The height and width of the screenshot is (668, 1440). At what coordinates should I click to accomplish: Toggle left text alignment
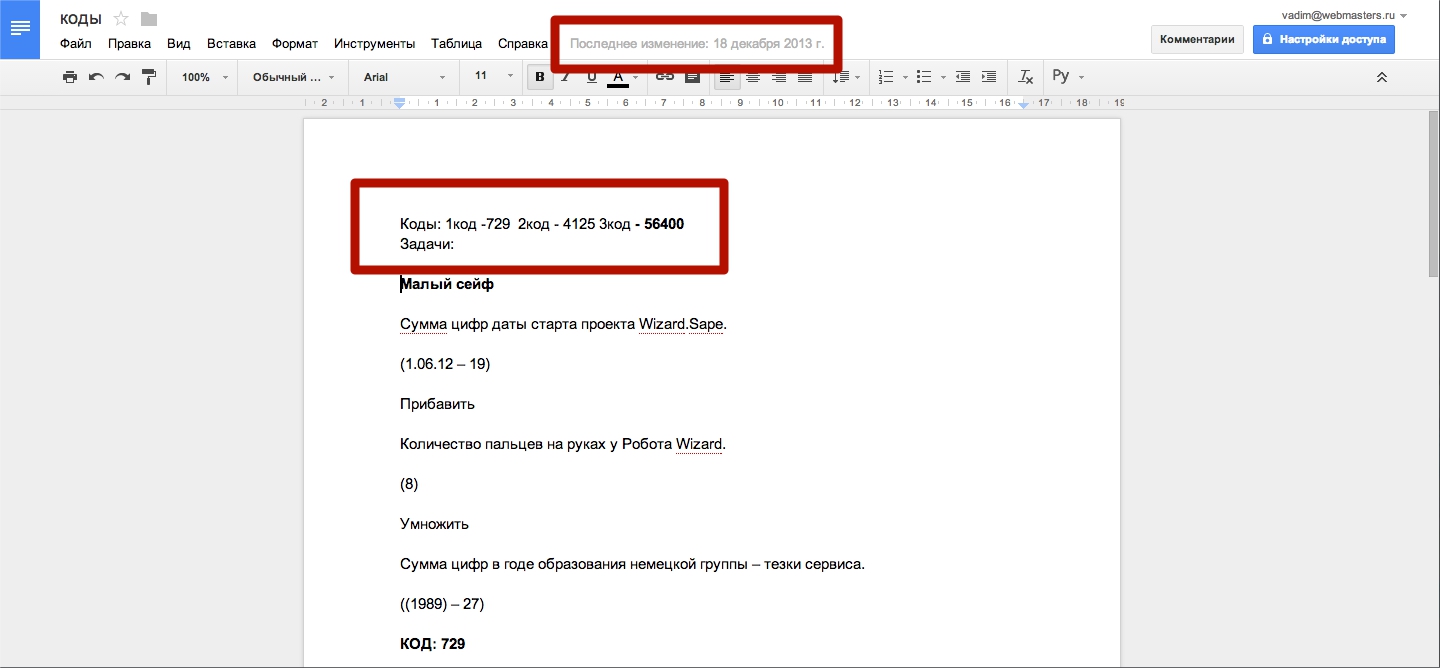(x=727, y=77)
